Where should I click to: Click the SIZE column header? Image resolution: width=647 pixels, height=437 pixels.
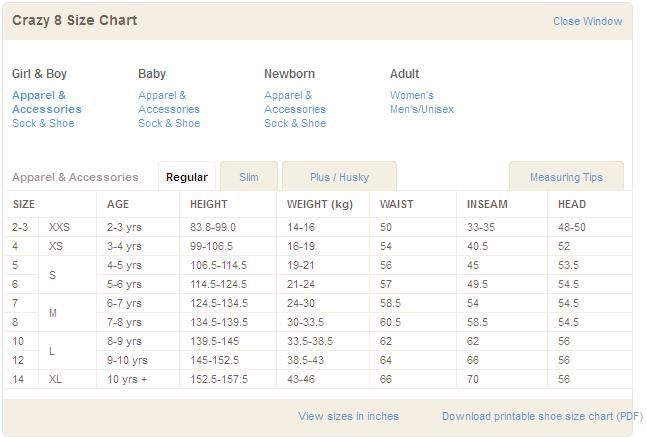23,204
